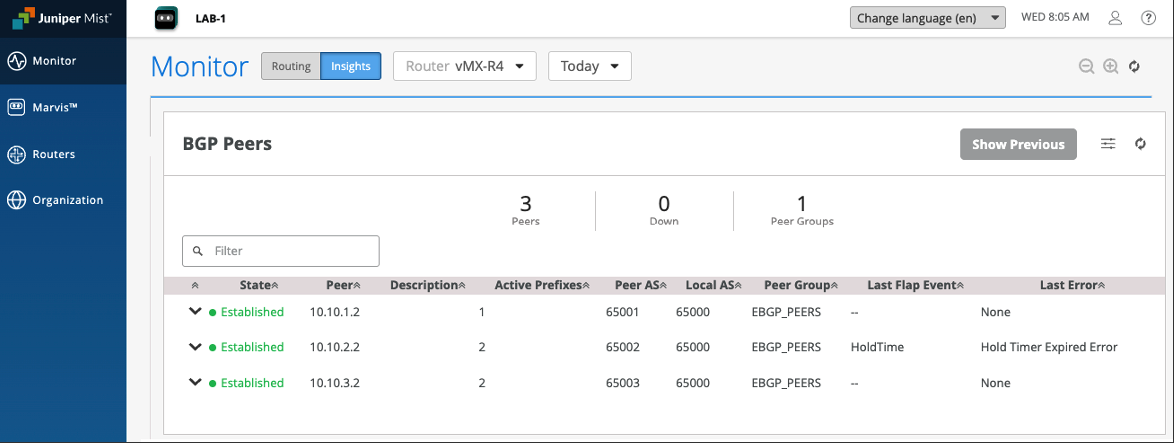The height and width of the screenshot is (444, 1175).
Task: Expand the row for peer 10.10.1.2
Action: pyautogui.click(x=195, y=312)
